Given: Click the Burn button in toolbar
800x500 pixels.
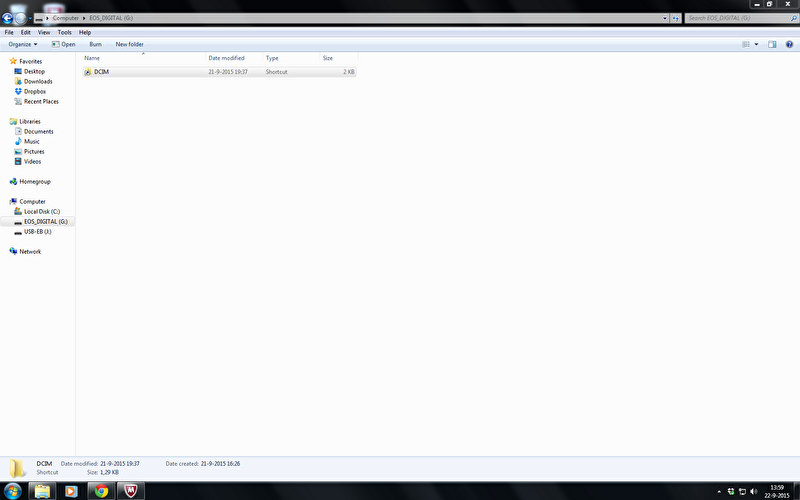Looking at the screenshot, I should (95, 44).
